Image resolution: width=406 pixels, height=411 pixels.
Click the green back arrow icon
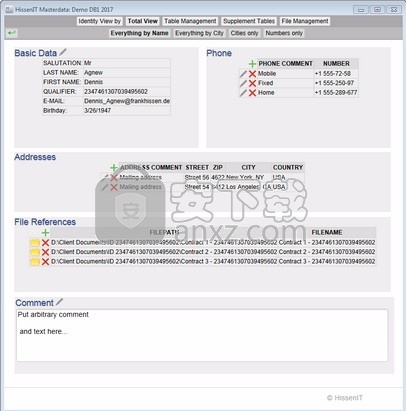coord(12,33)
